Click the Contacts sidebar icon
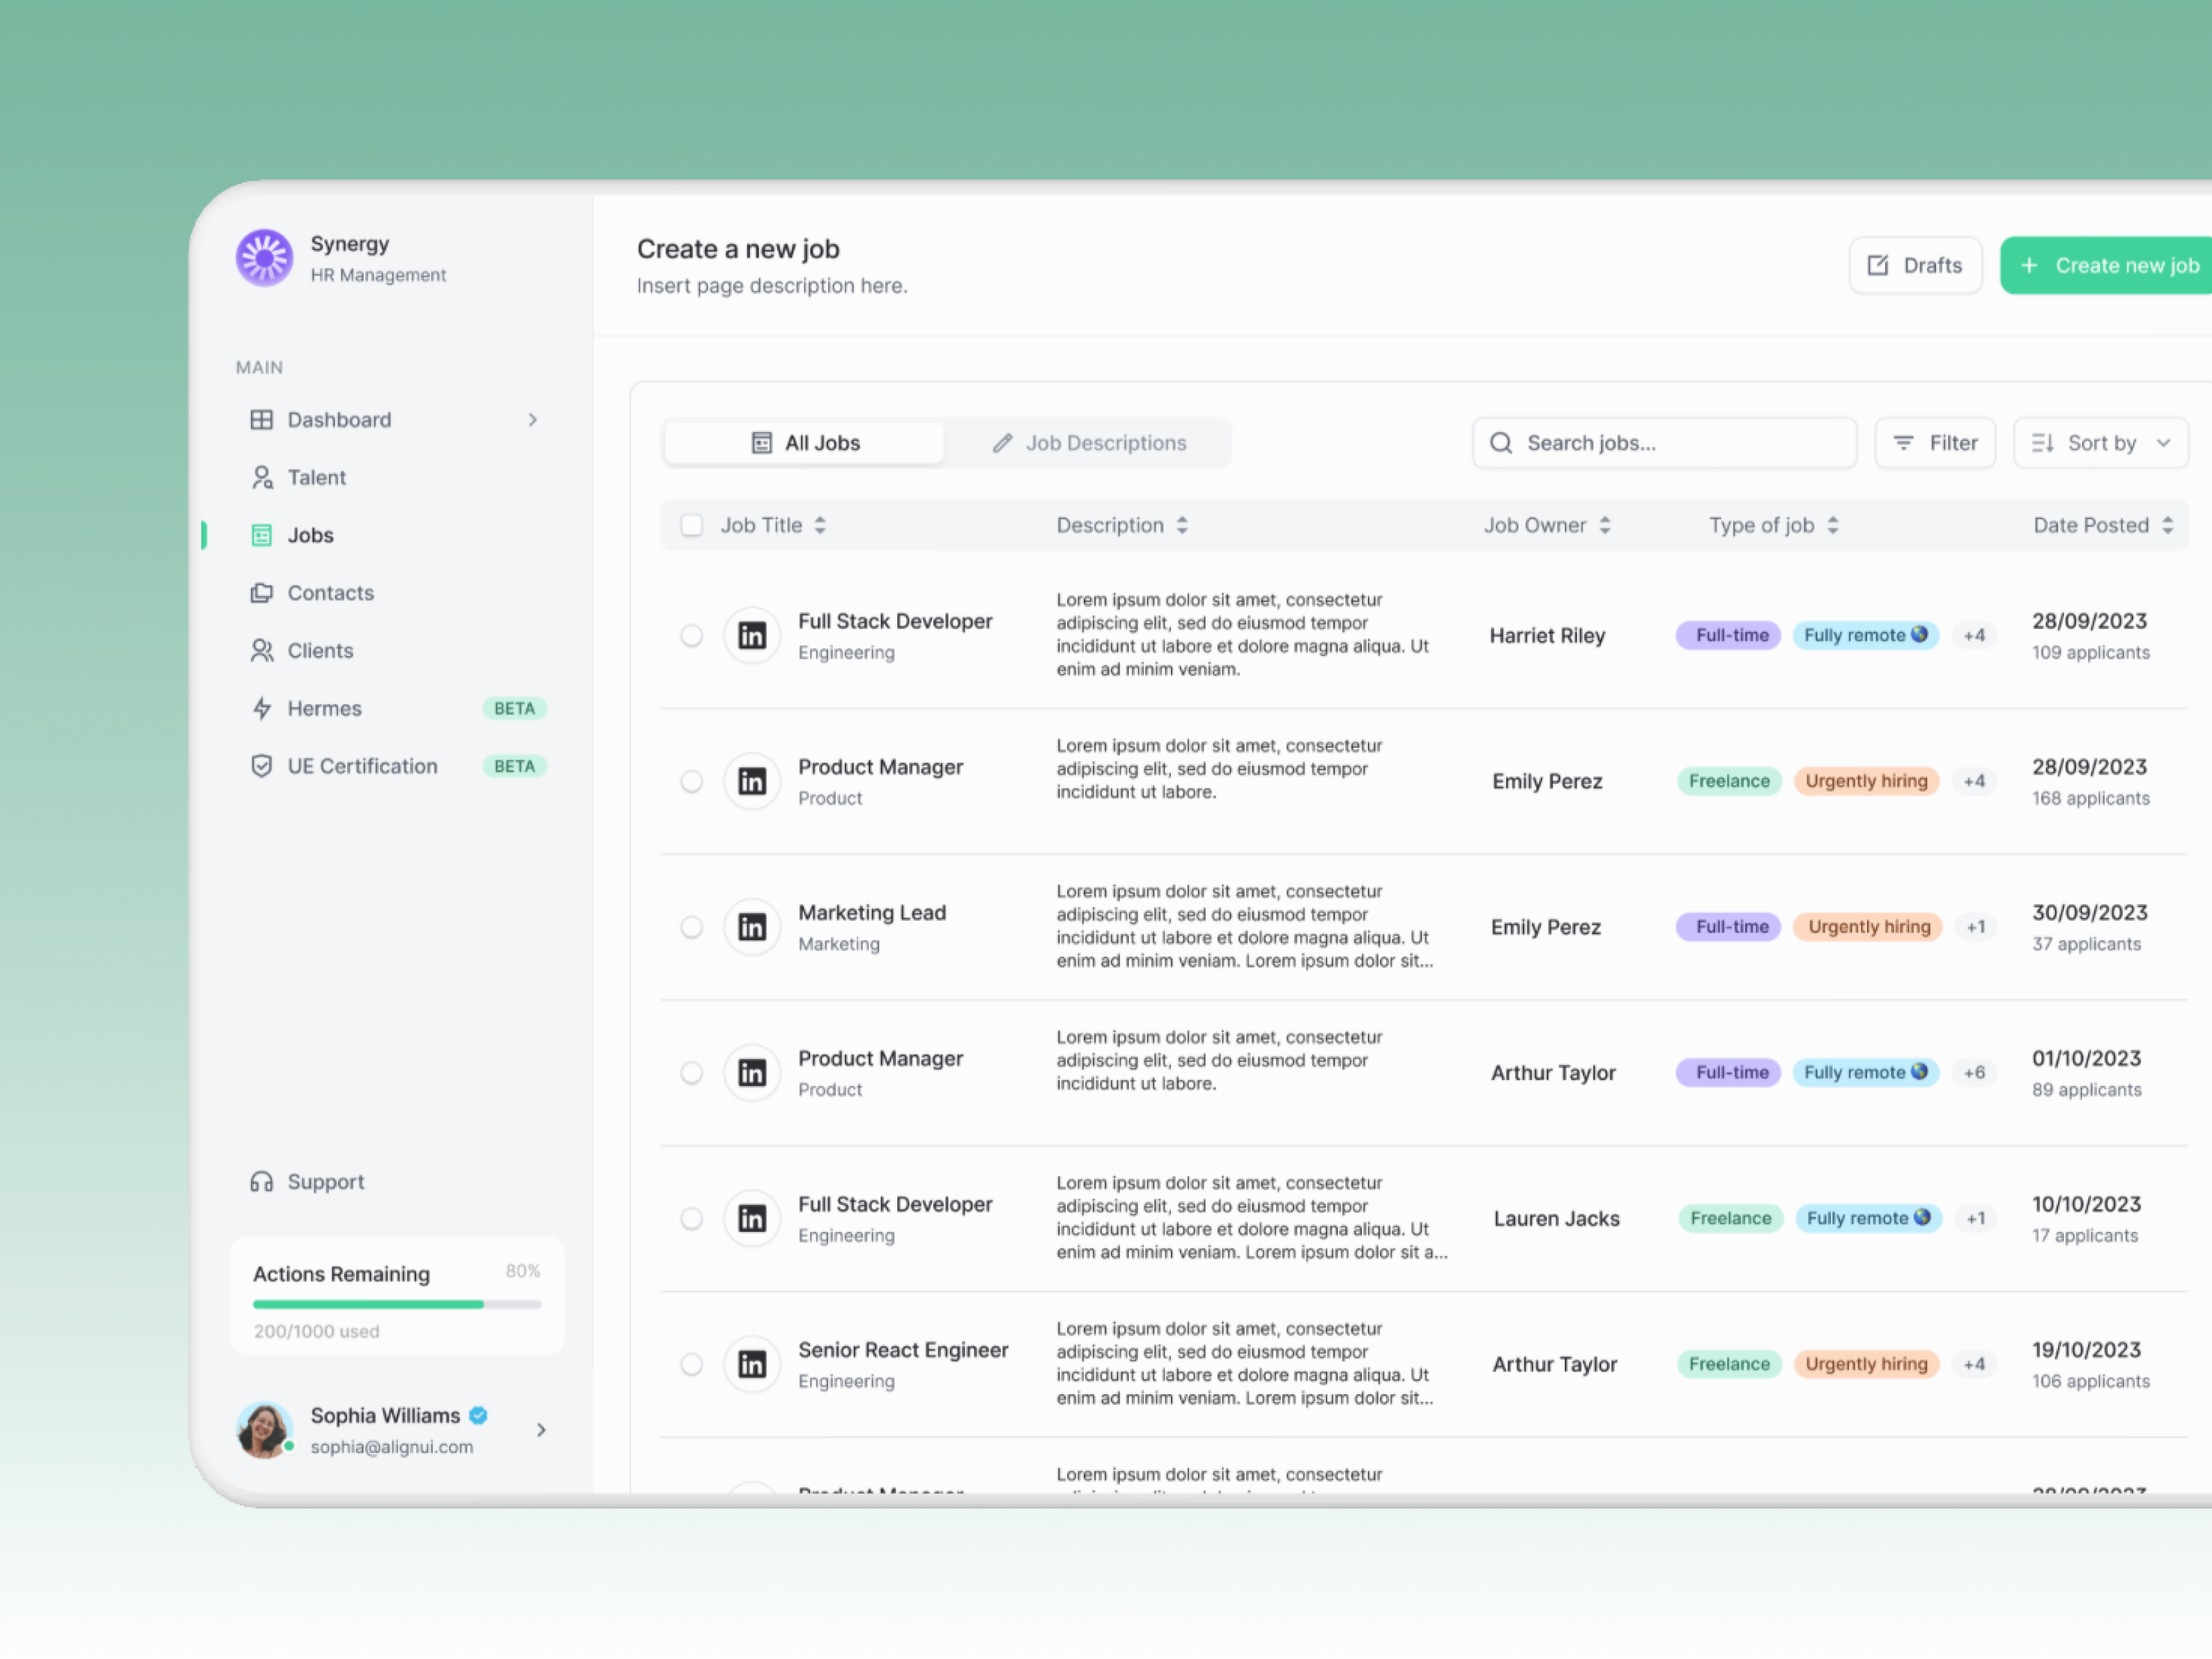 [262, 592]
